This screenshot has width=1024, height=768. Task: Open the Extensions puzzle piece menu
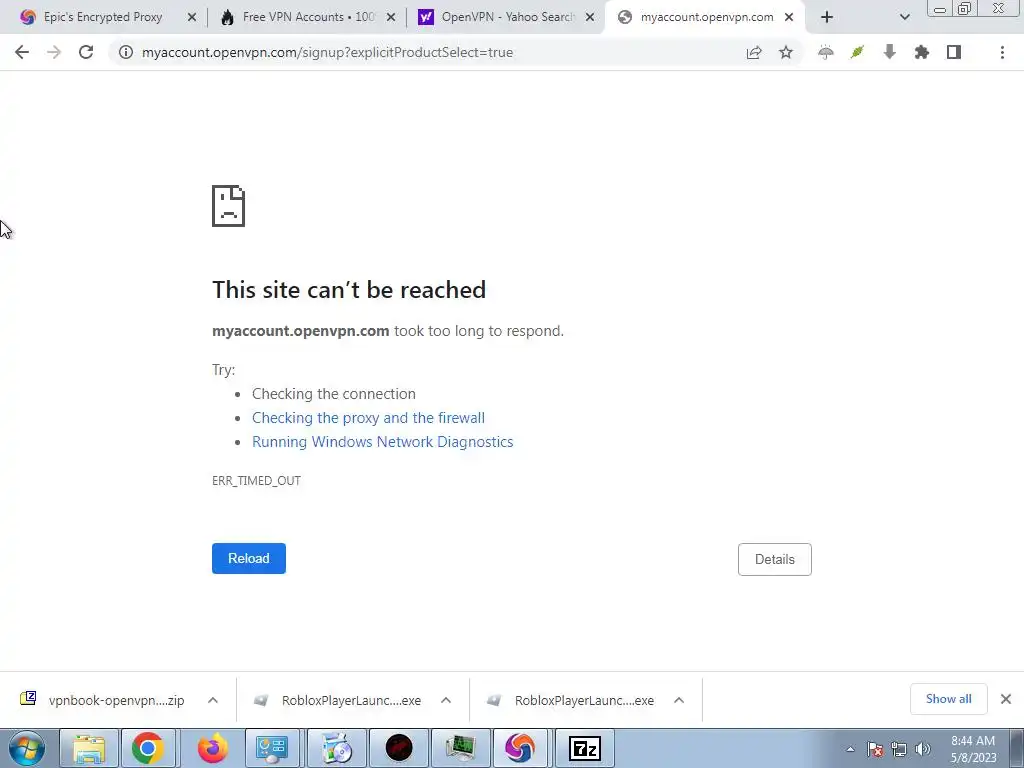click(x=921, y=52)
